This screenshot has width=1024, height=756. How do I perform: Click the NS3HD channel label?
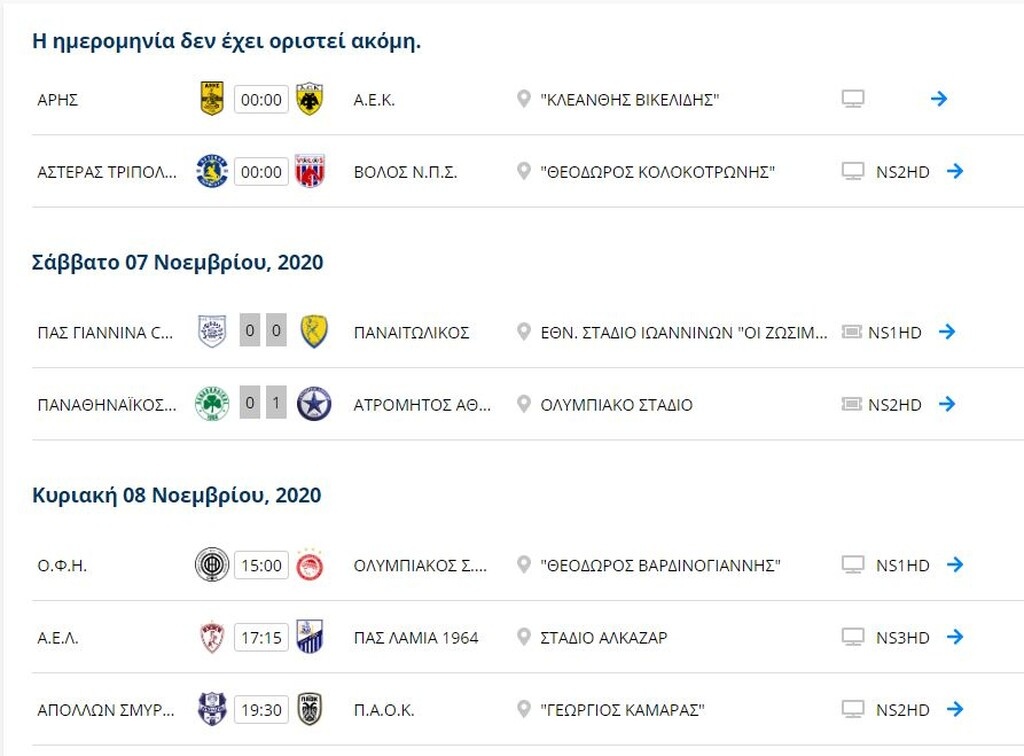(x=903, y=636)
